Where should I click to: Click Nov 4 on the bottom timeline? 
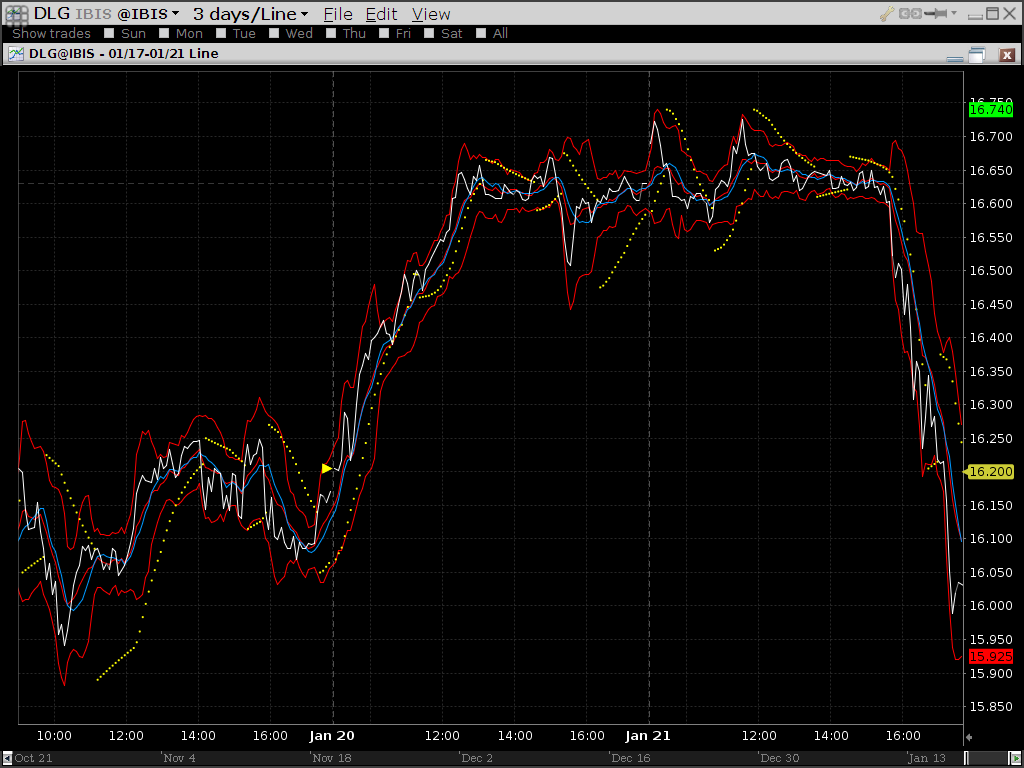pos(179,758)
